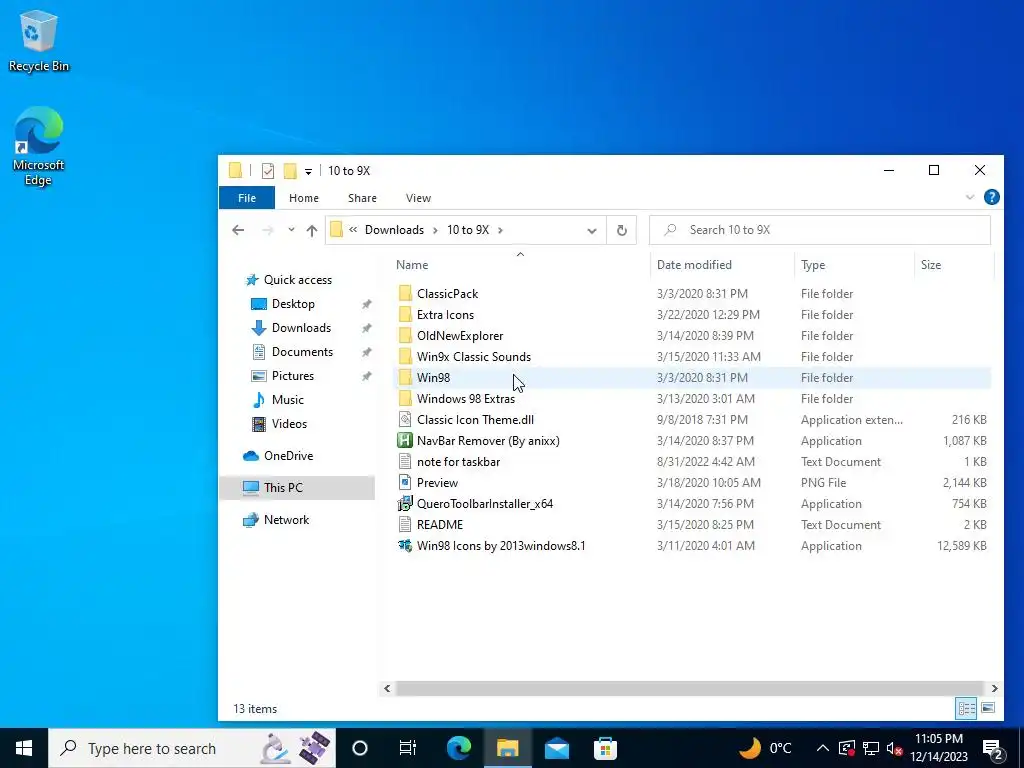The height and width of the screenshot is (768, 1024).
Task: Open the notification center icon
Action: coord(993,749)
